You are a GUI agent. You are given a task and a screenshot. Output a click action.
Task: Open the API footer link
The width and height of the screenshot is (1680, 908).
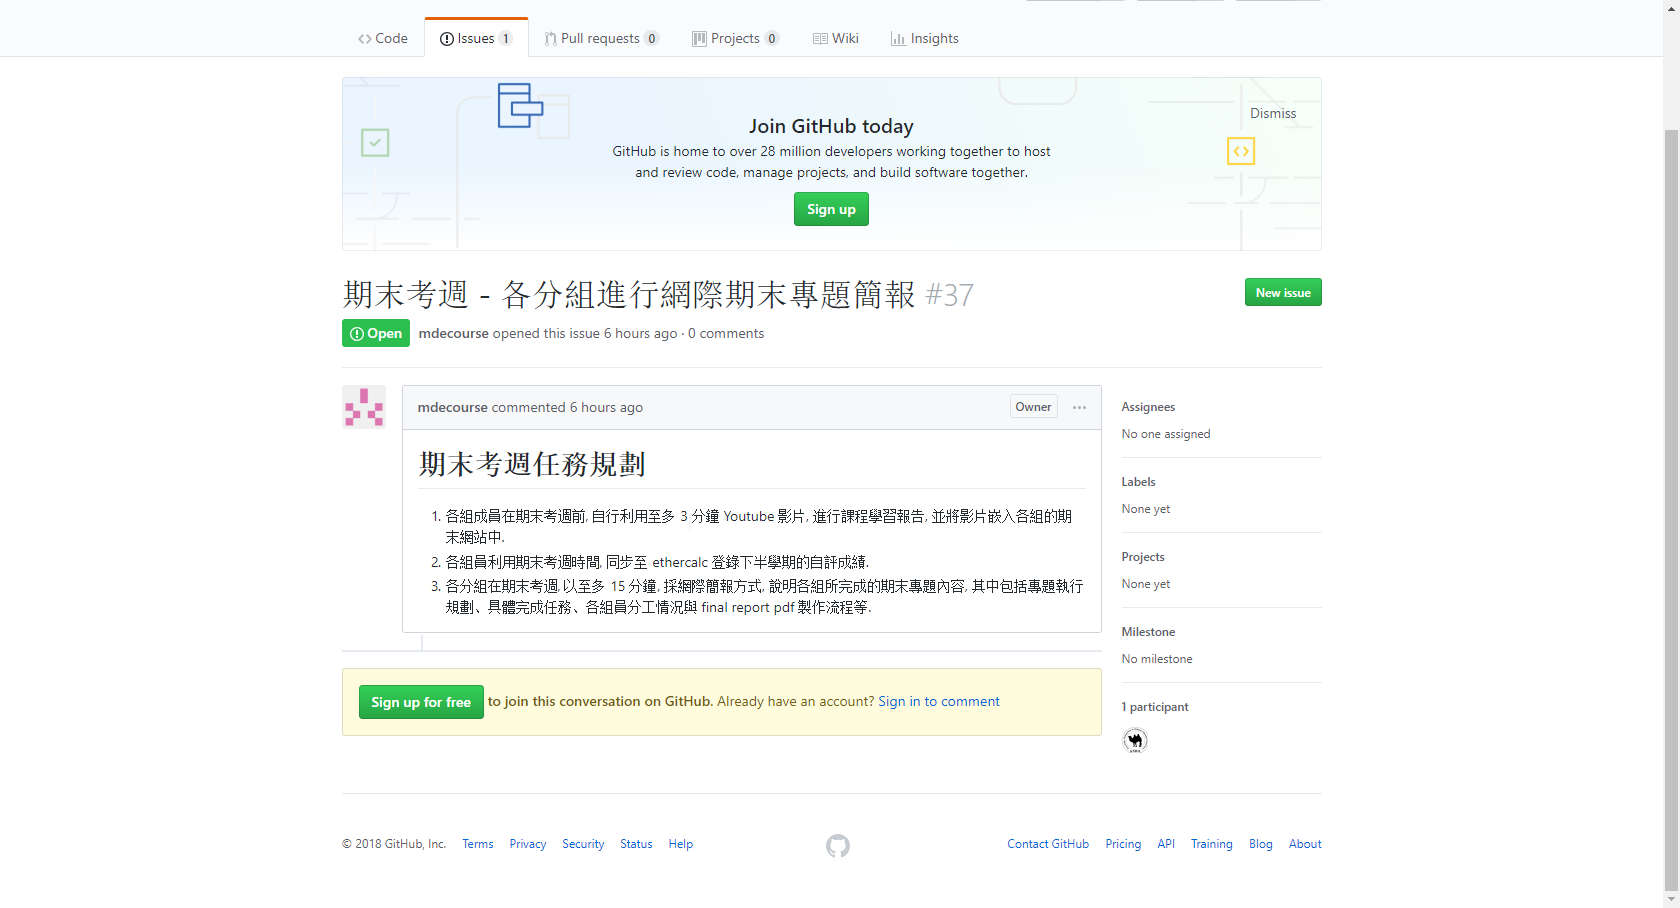1166,844
